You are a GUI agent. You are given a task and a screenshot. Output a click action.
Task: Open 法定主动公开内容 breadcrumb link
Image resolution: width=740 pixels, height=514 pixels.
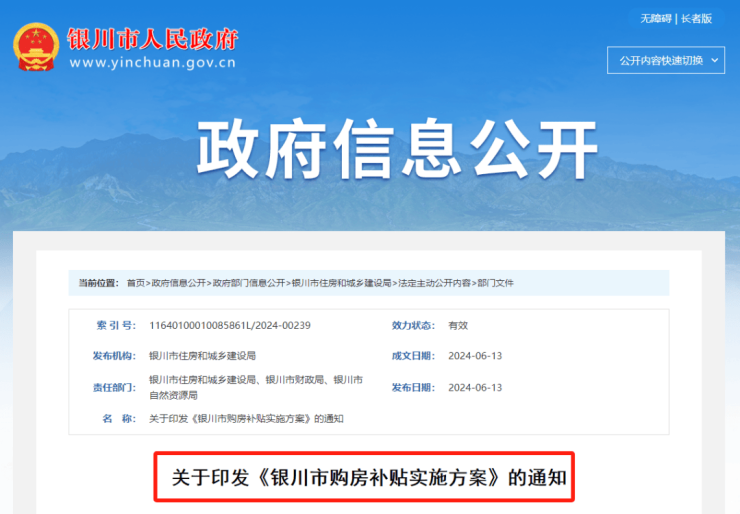click(x=434, y=283)
